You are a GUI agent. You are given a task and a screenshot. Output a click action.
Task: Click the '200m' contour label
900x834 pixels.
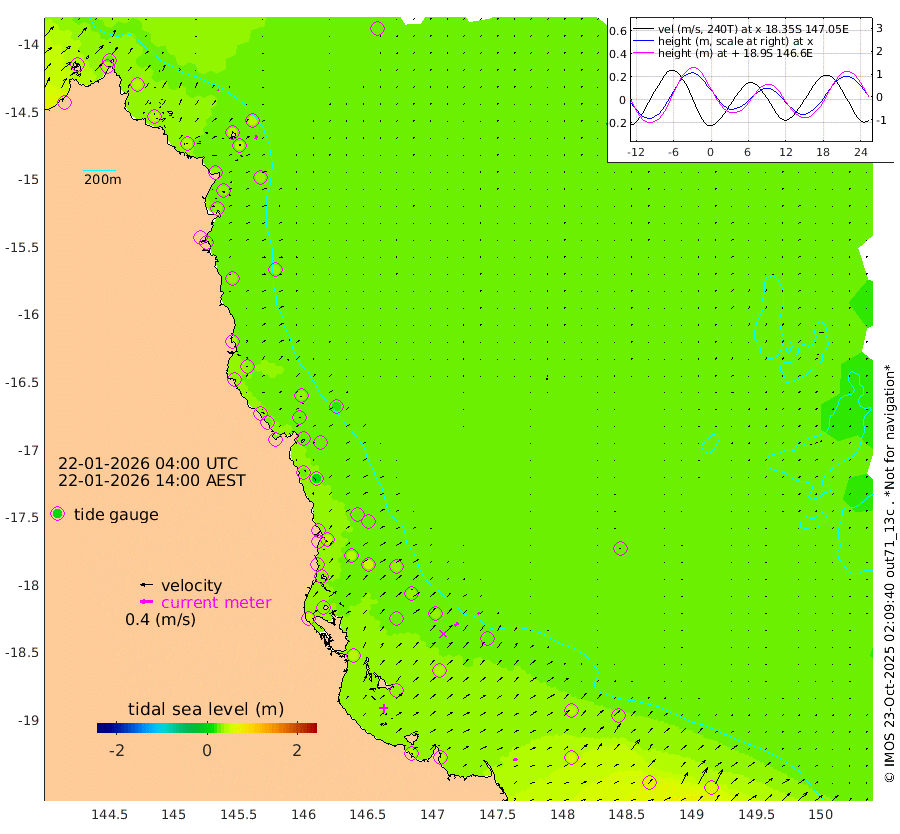click(x=103, y=179)
